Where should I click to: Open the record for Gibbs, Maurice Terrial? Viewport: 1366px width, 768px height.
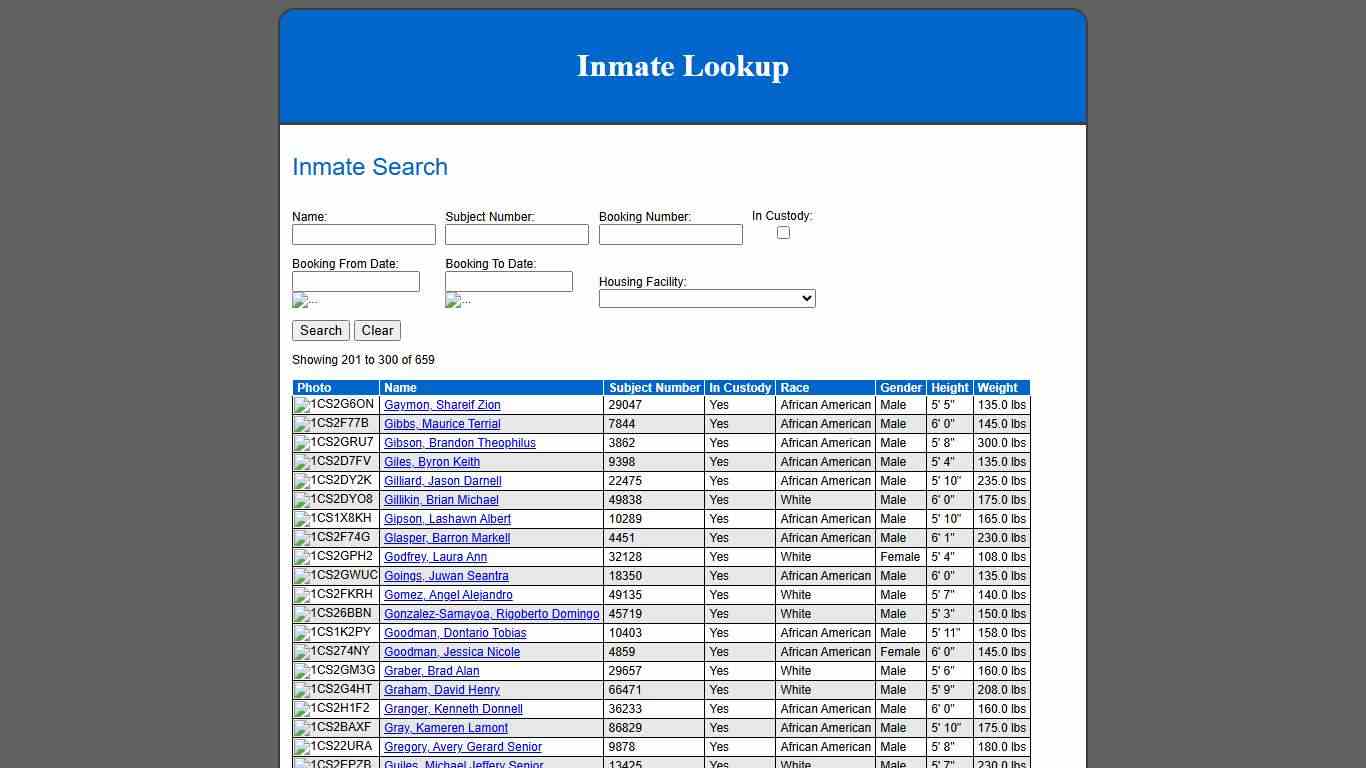(x=441, y=424)
